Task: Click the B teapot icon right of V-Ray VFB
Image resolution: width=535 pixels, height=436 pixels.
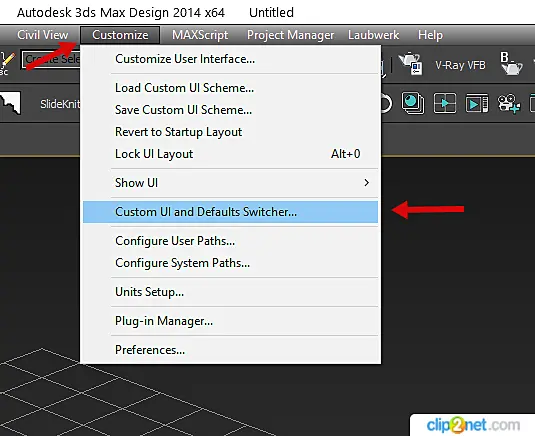Action: (x=511, y=63)
